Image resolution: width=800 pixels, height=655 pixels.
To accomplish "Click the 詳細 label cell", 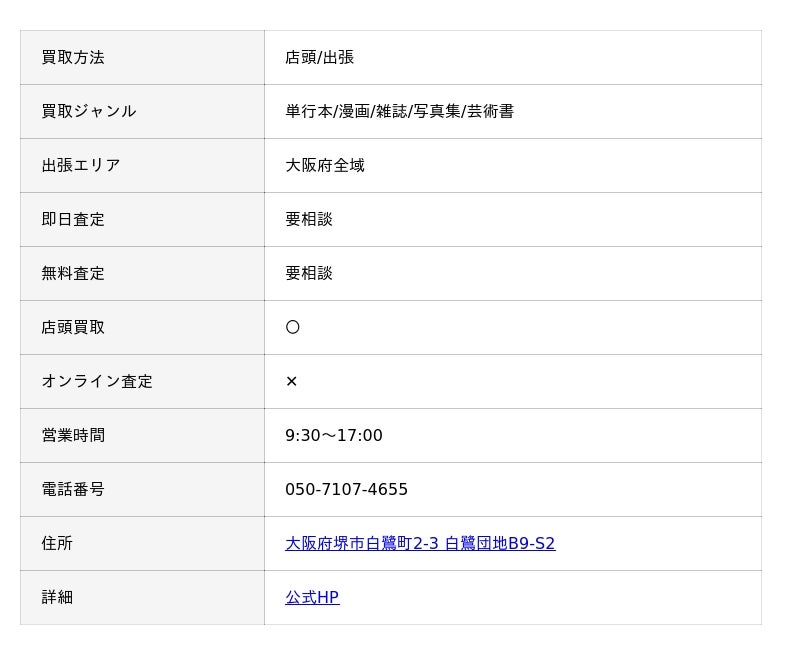I will click(142, 597).
